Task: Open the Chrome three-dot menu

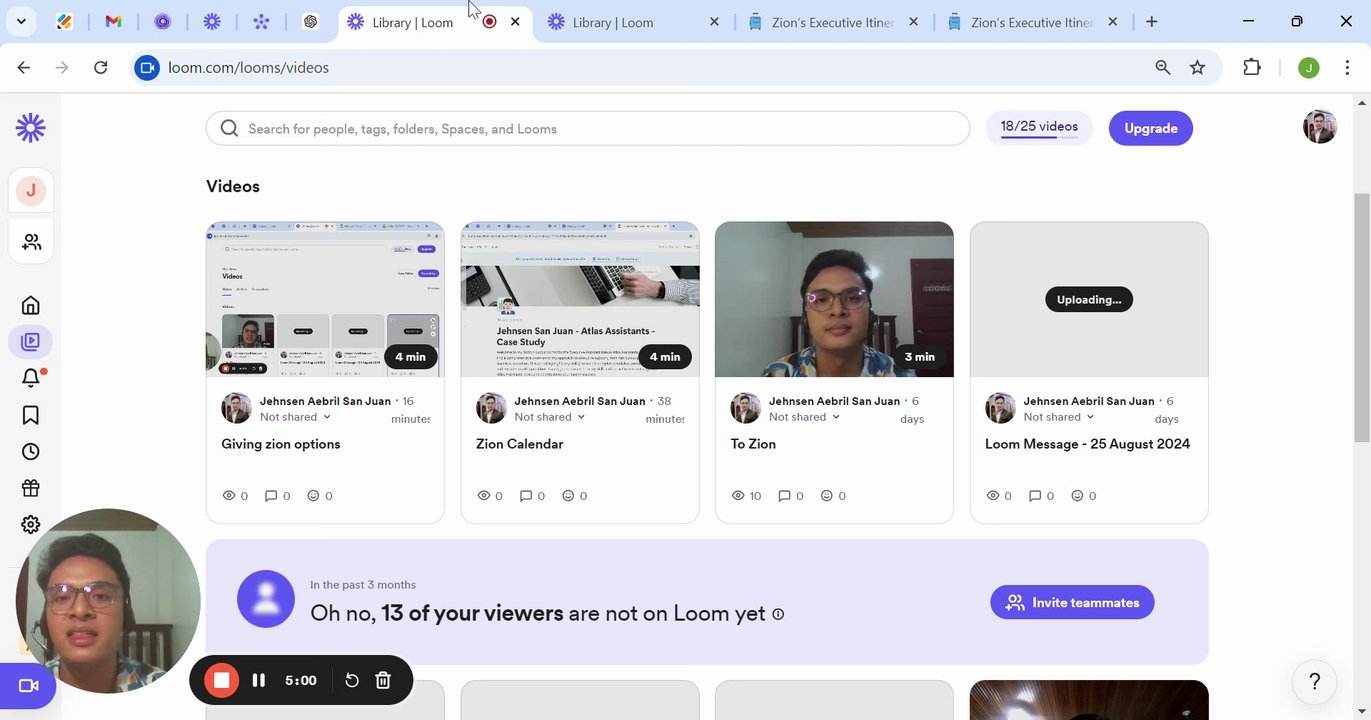Action: tap(1347, 68)
